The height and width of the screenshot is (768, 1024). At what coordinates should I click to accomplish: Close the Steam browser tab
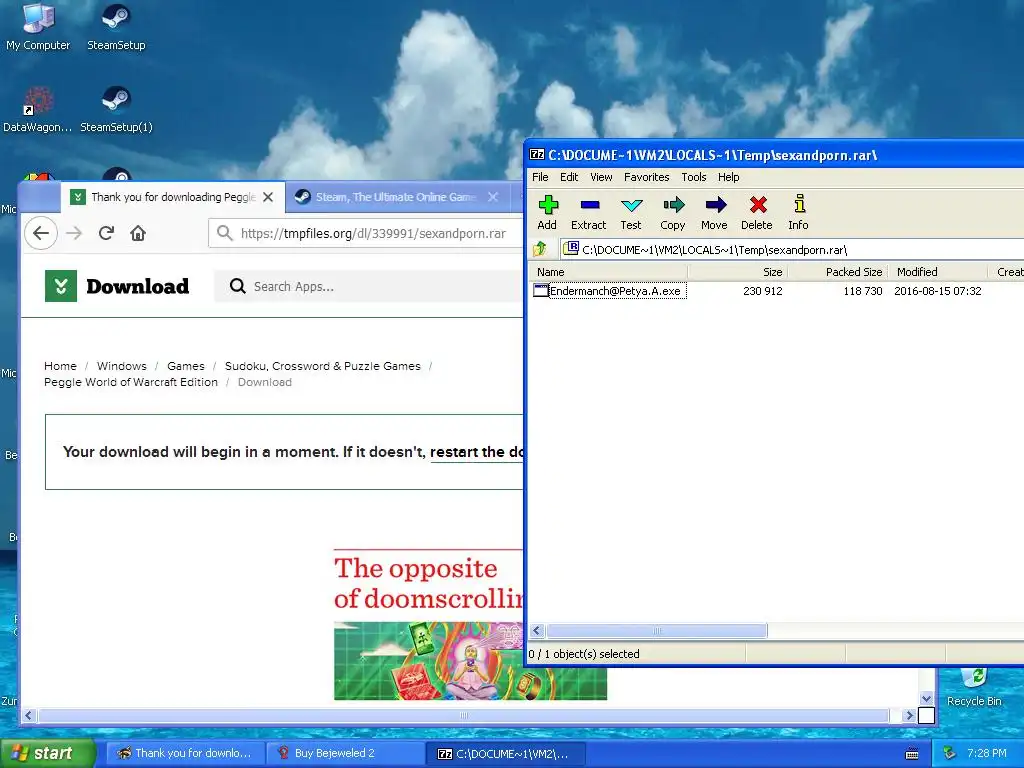coord(493,197)
